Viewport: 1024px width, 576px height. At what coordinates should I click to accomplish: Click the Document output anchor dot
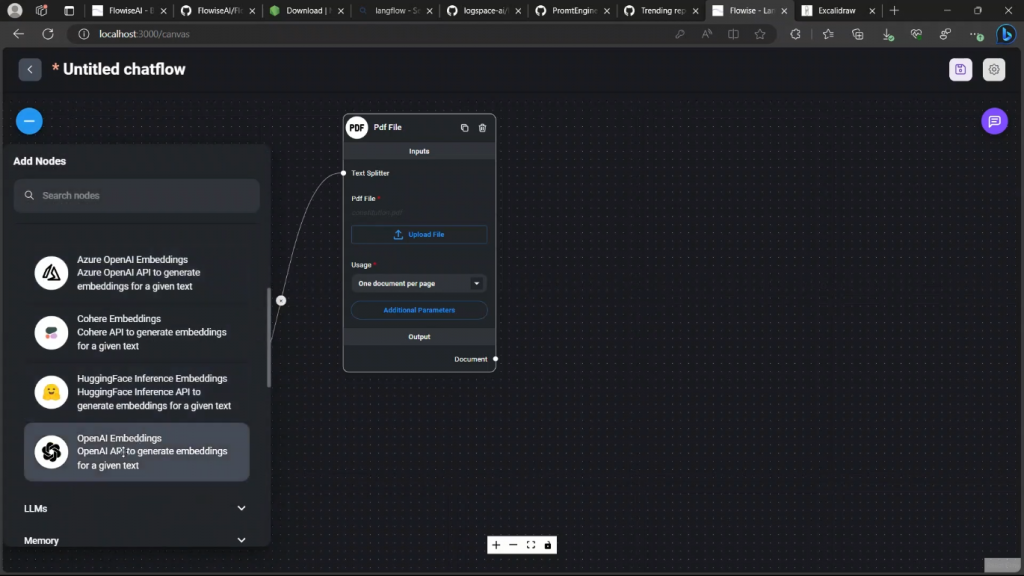point(496,359)
